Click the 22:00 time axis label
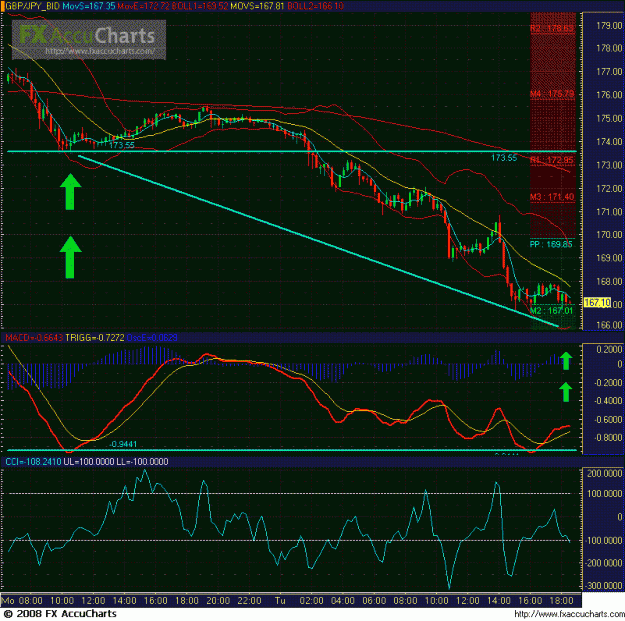Screen dimensions: 625x621 click(250, 600)
